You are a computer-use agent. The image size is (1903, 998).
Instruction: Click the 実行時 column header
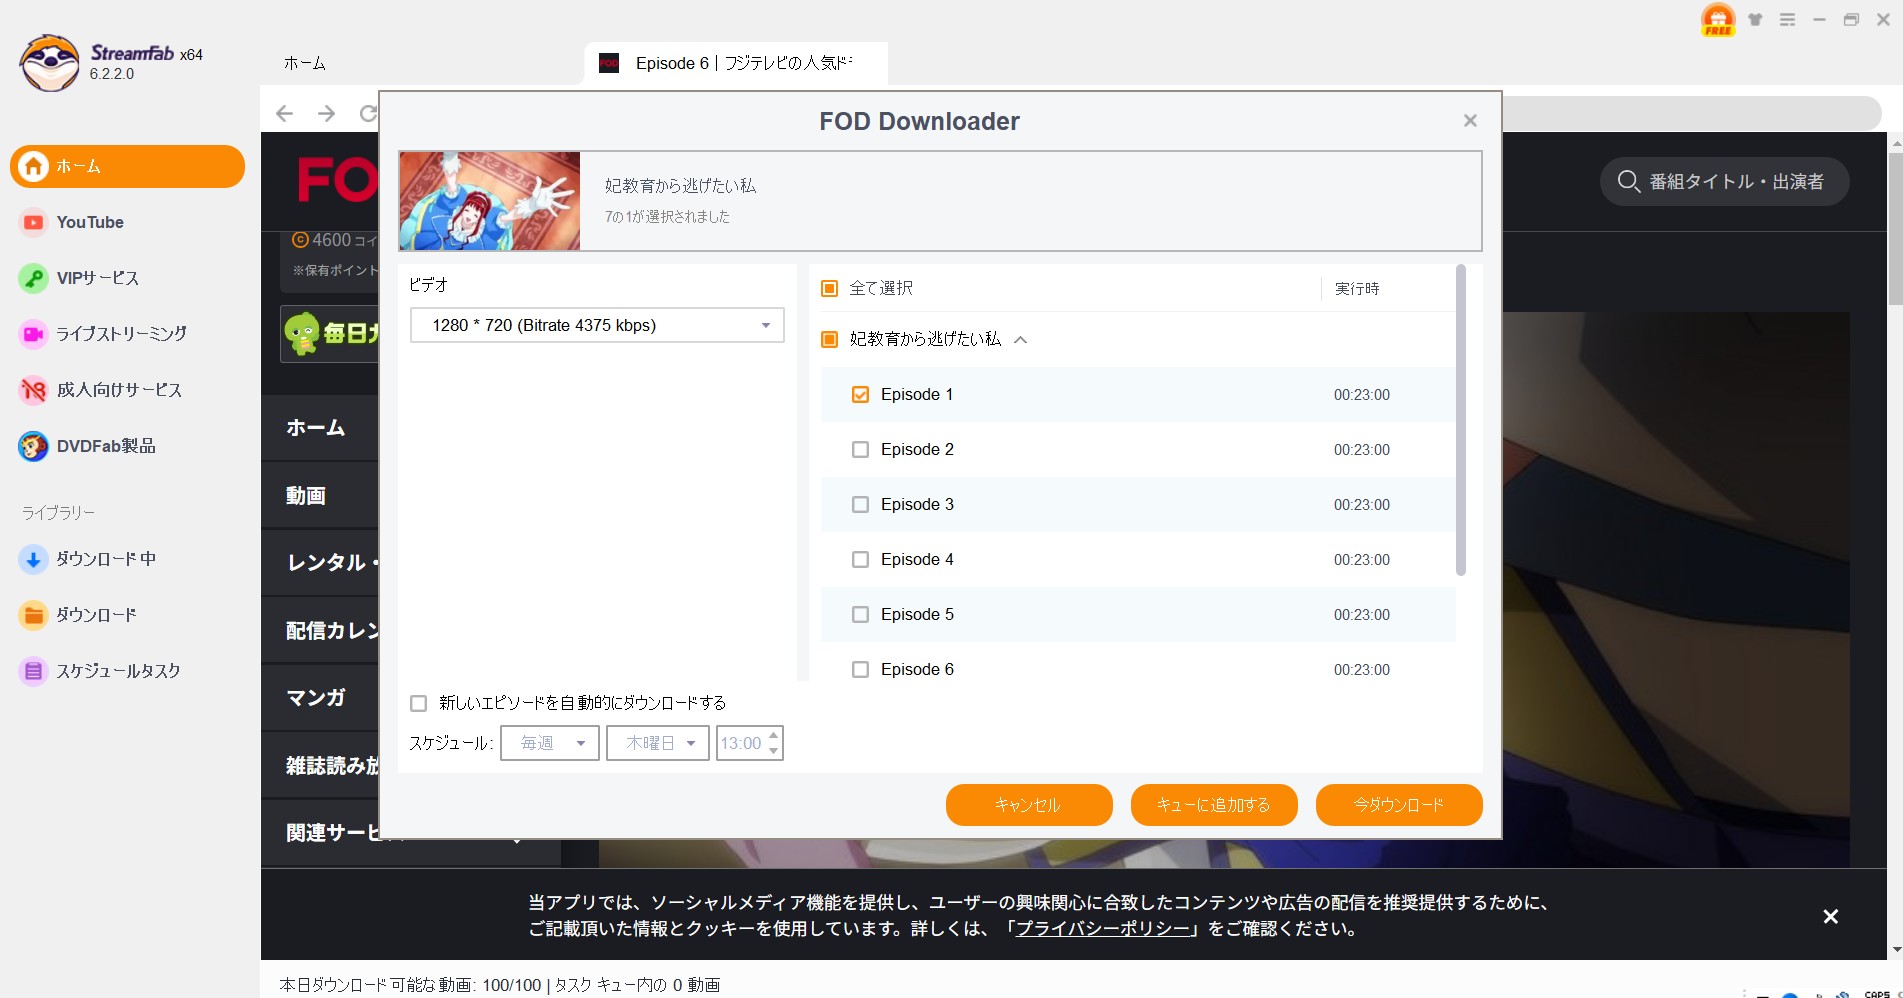click(1357, 289)
